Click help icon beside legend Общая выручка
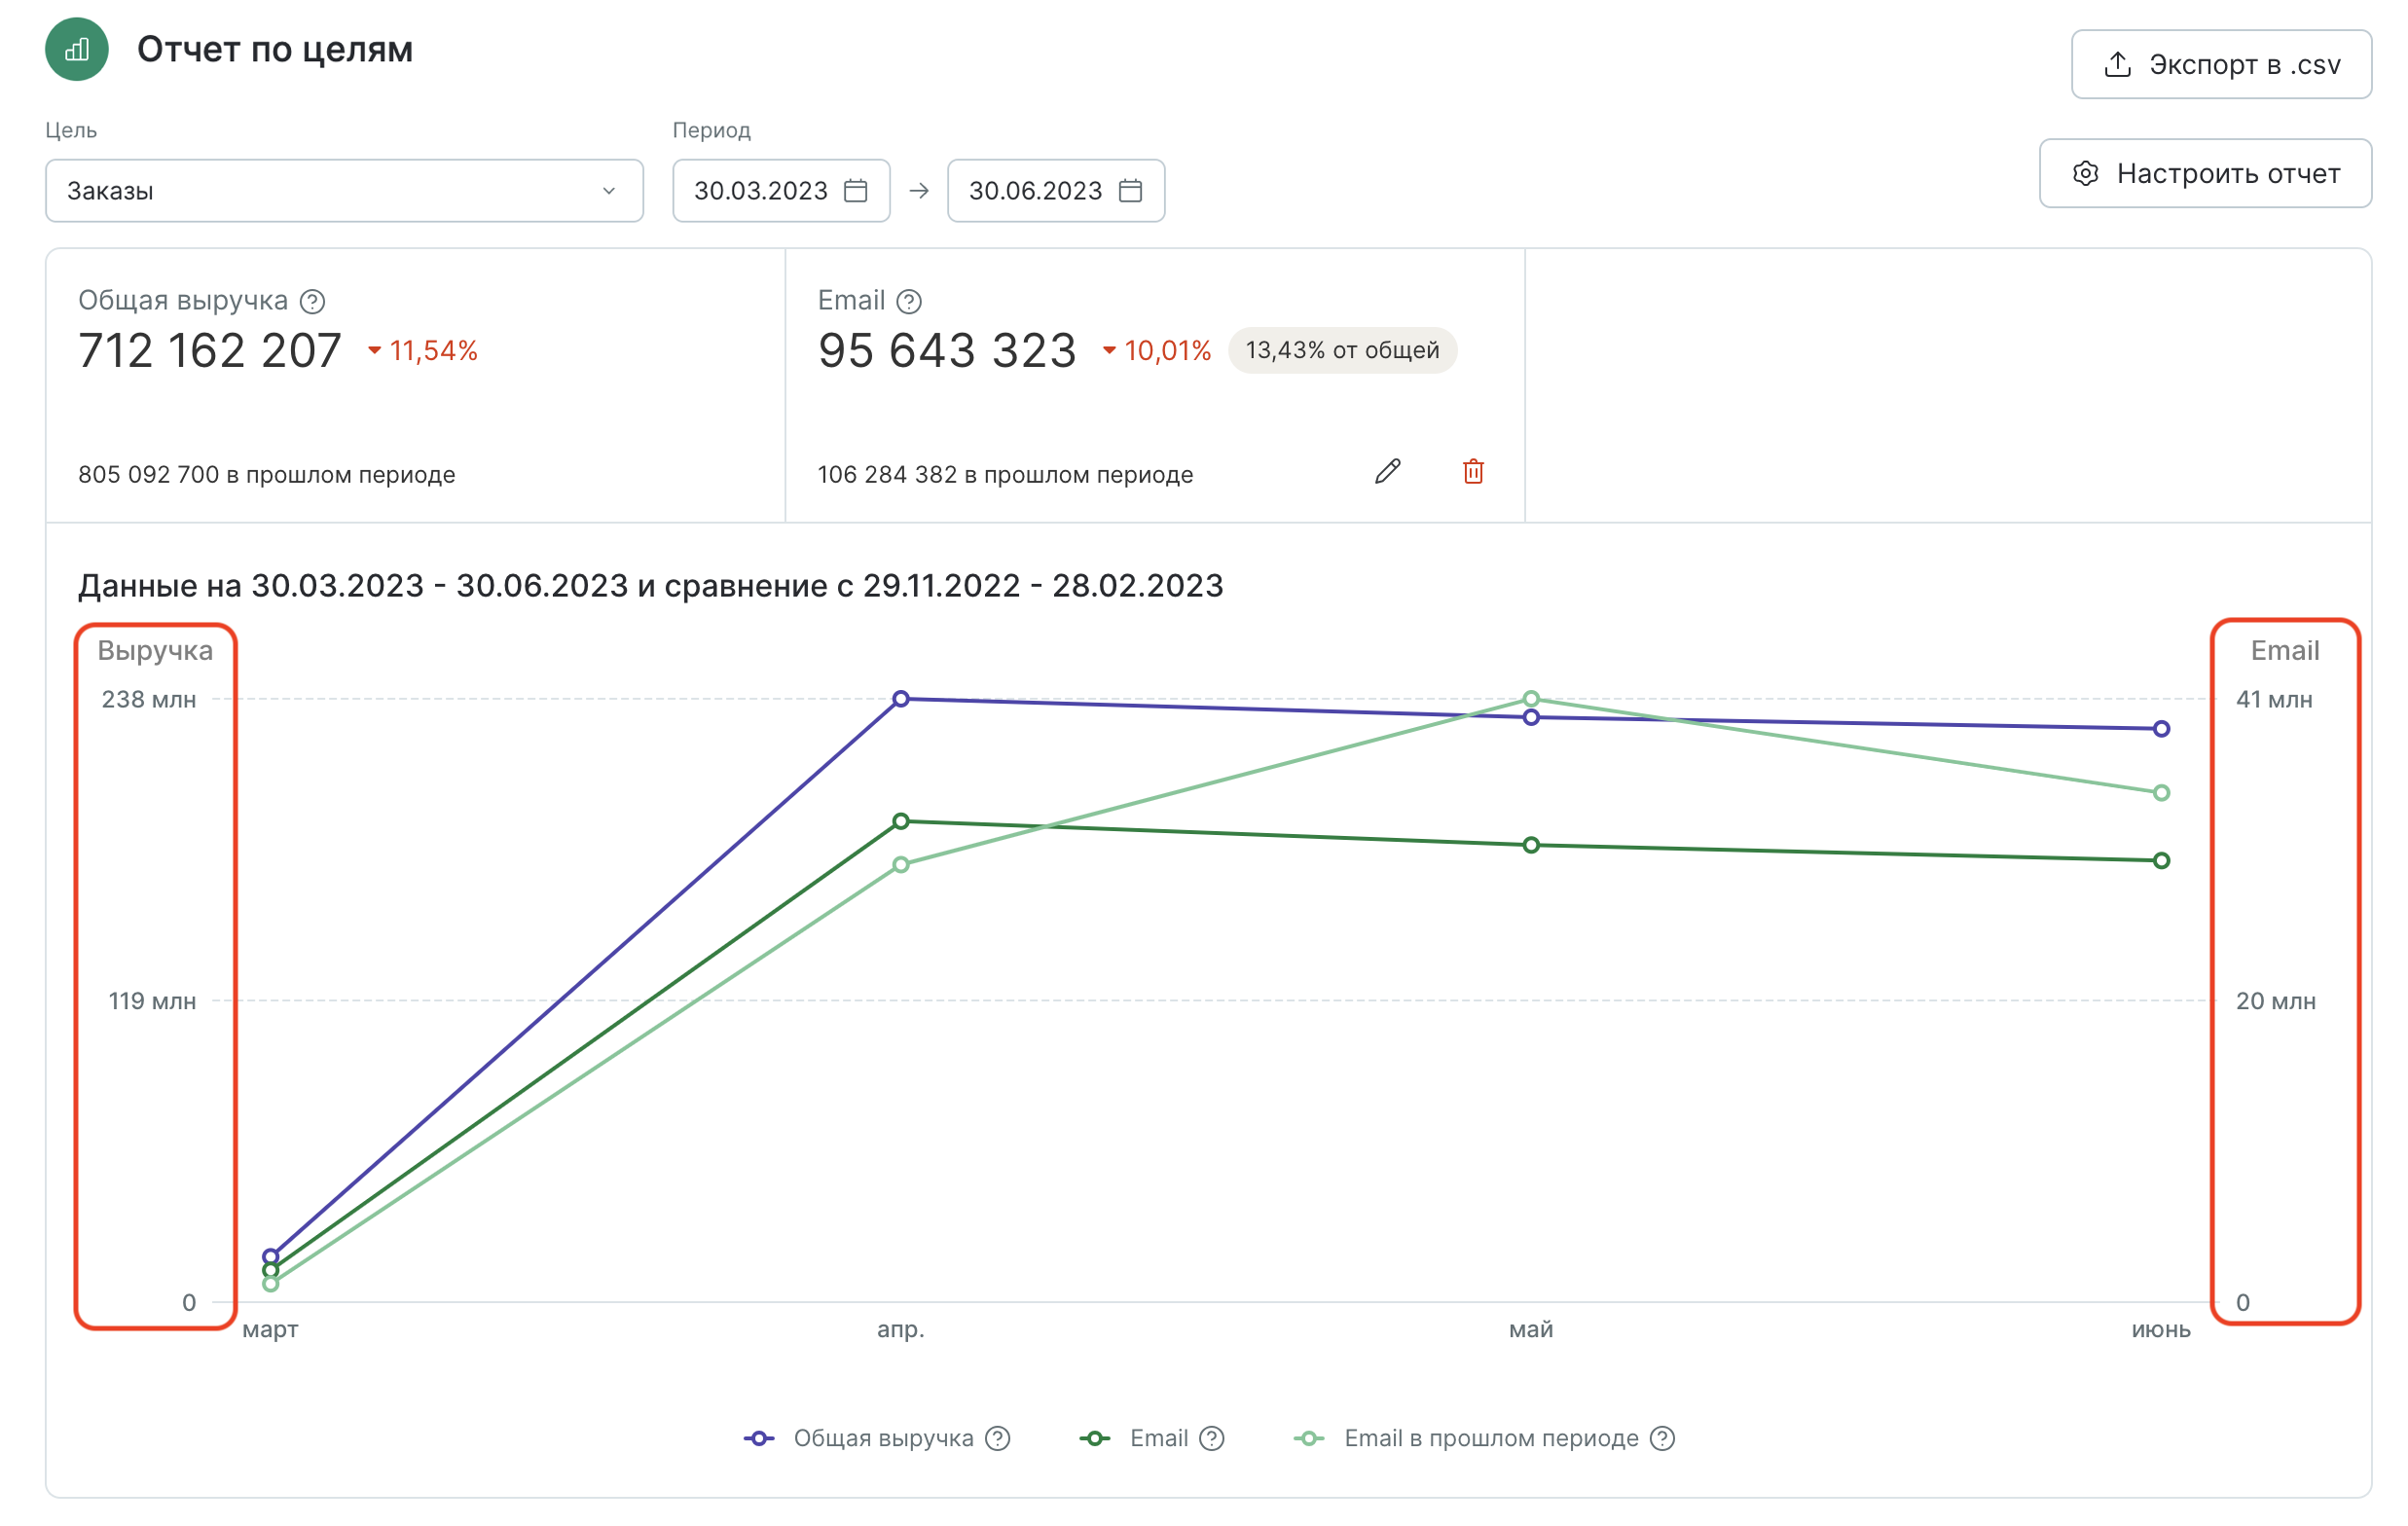The width and height of the screenshot is (2408, 1526). tap(998, 1438)
